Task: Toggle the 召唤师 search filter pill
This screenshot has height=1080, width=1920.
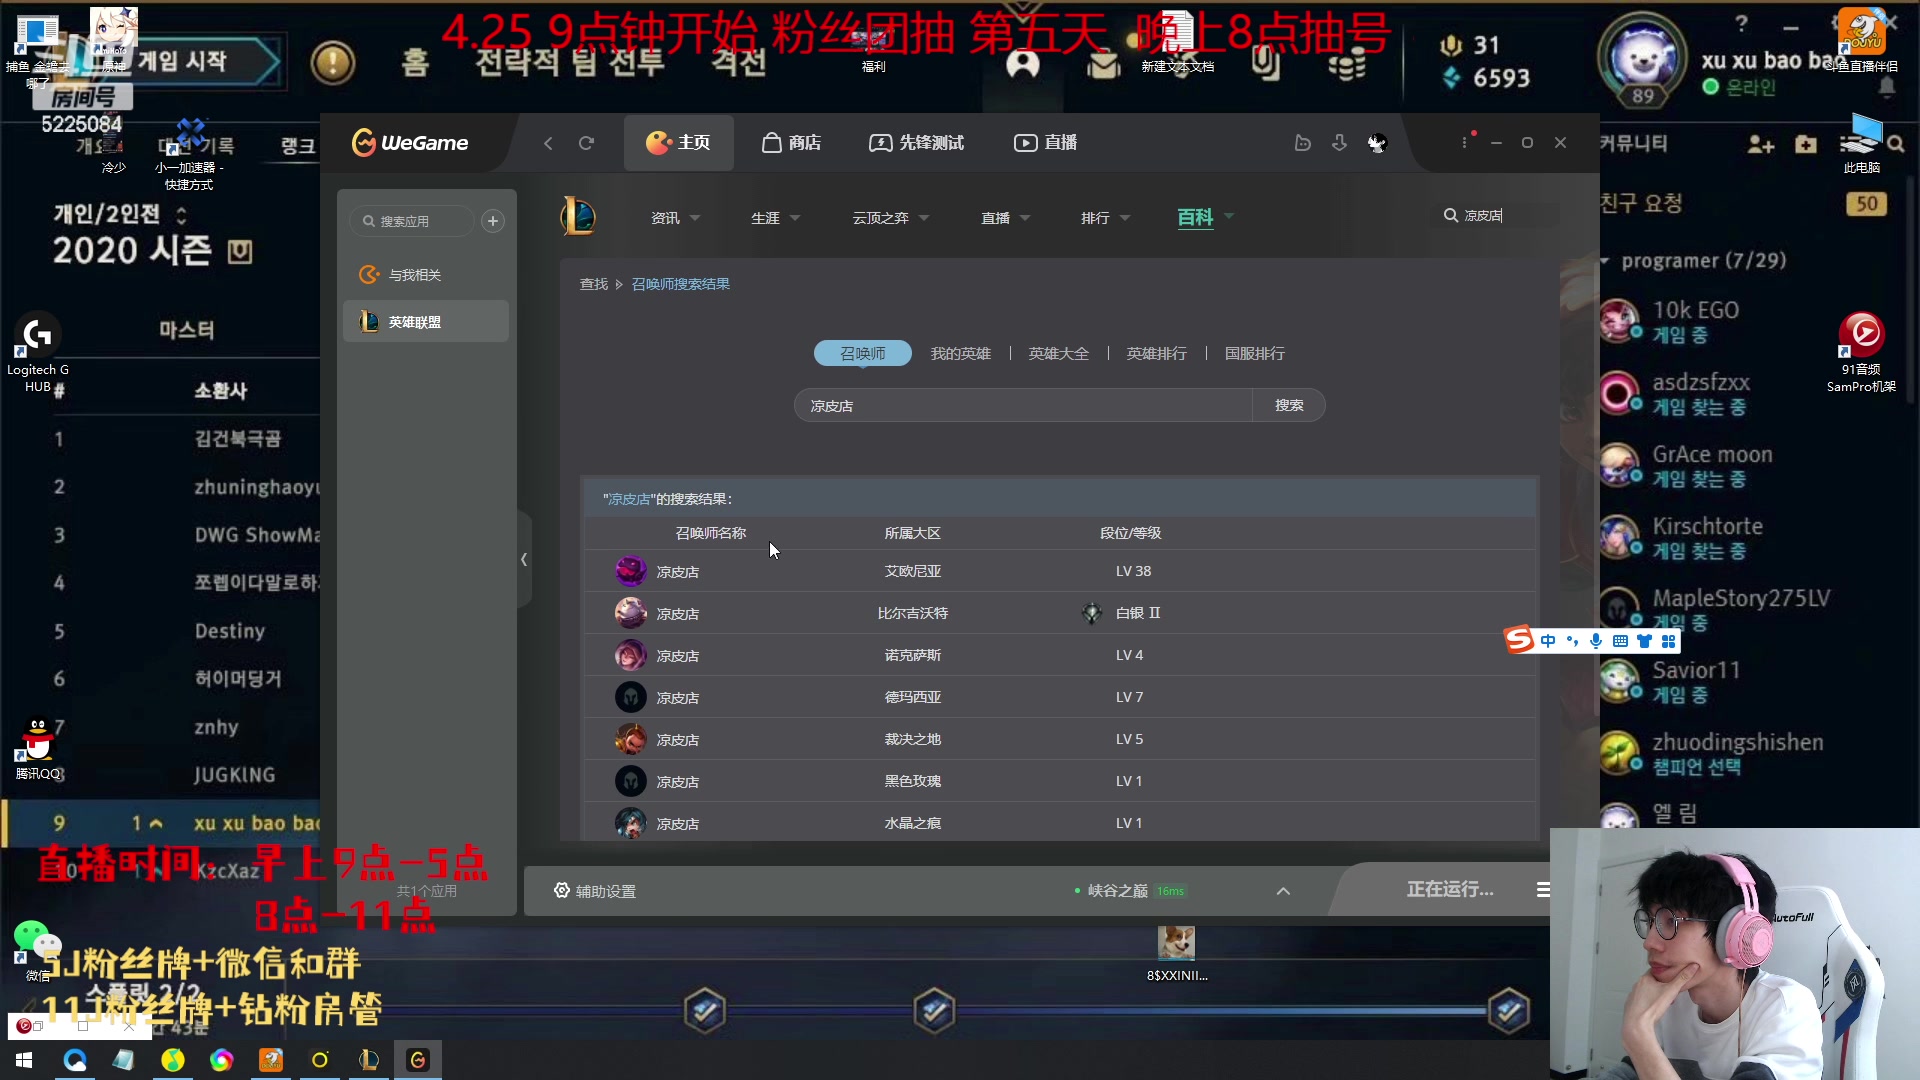Action: pyautogui.click(x=862, y=353)
